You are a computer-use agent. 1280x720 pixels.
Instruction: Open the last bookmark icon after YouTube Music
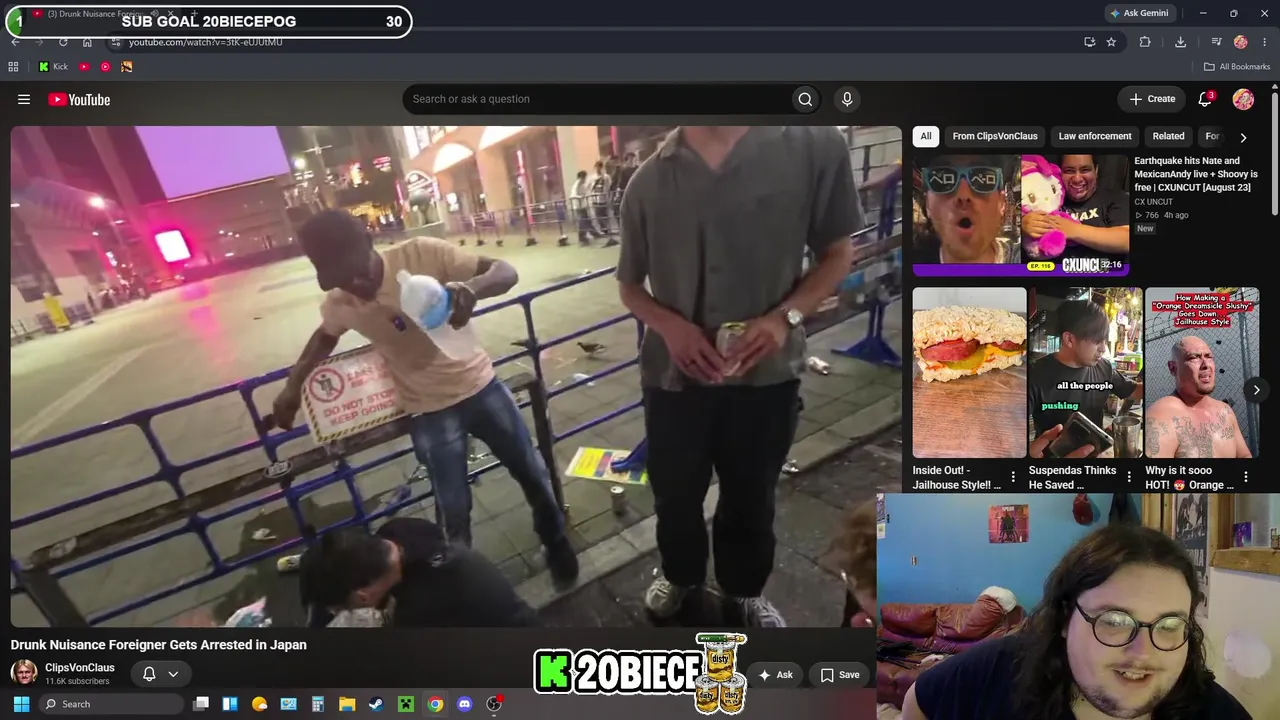(126, 67)
